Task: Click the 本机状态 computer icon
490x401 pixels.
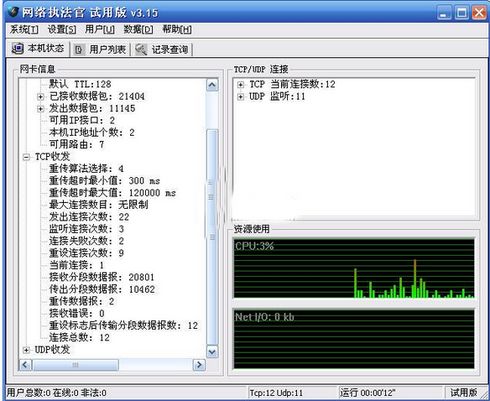Action: [x=18, y=48]
